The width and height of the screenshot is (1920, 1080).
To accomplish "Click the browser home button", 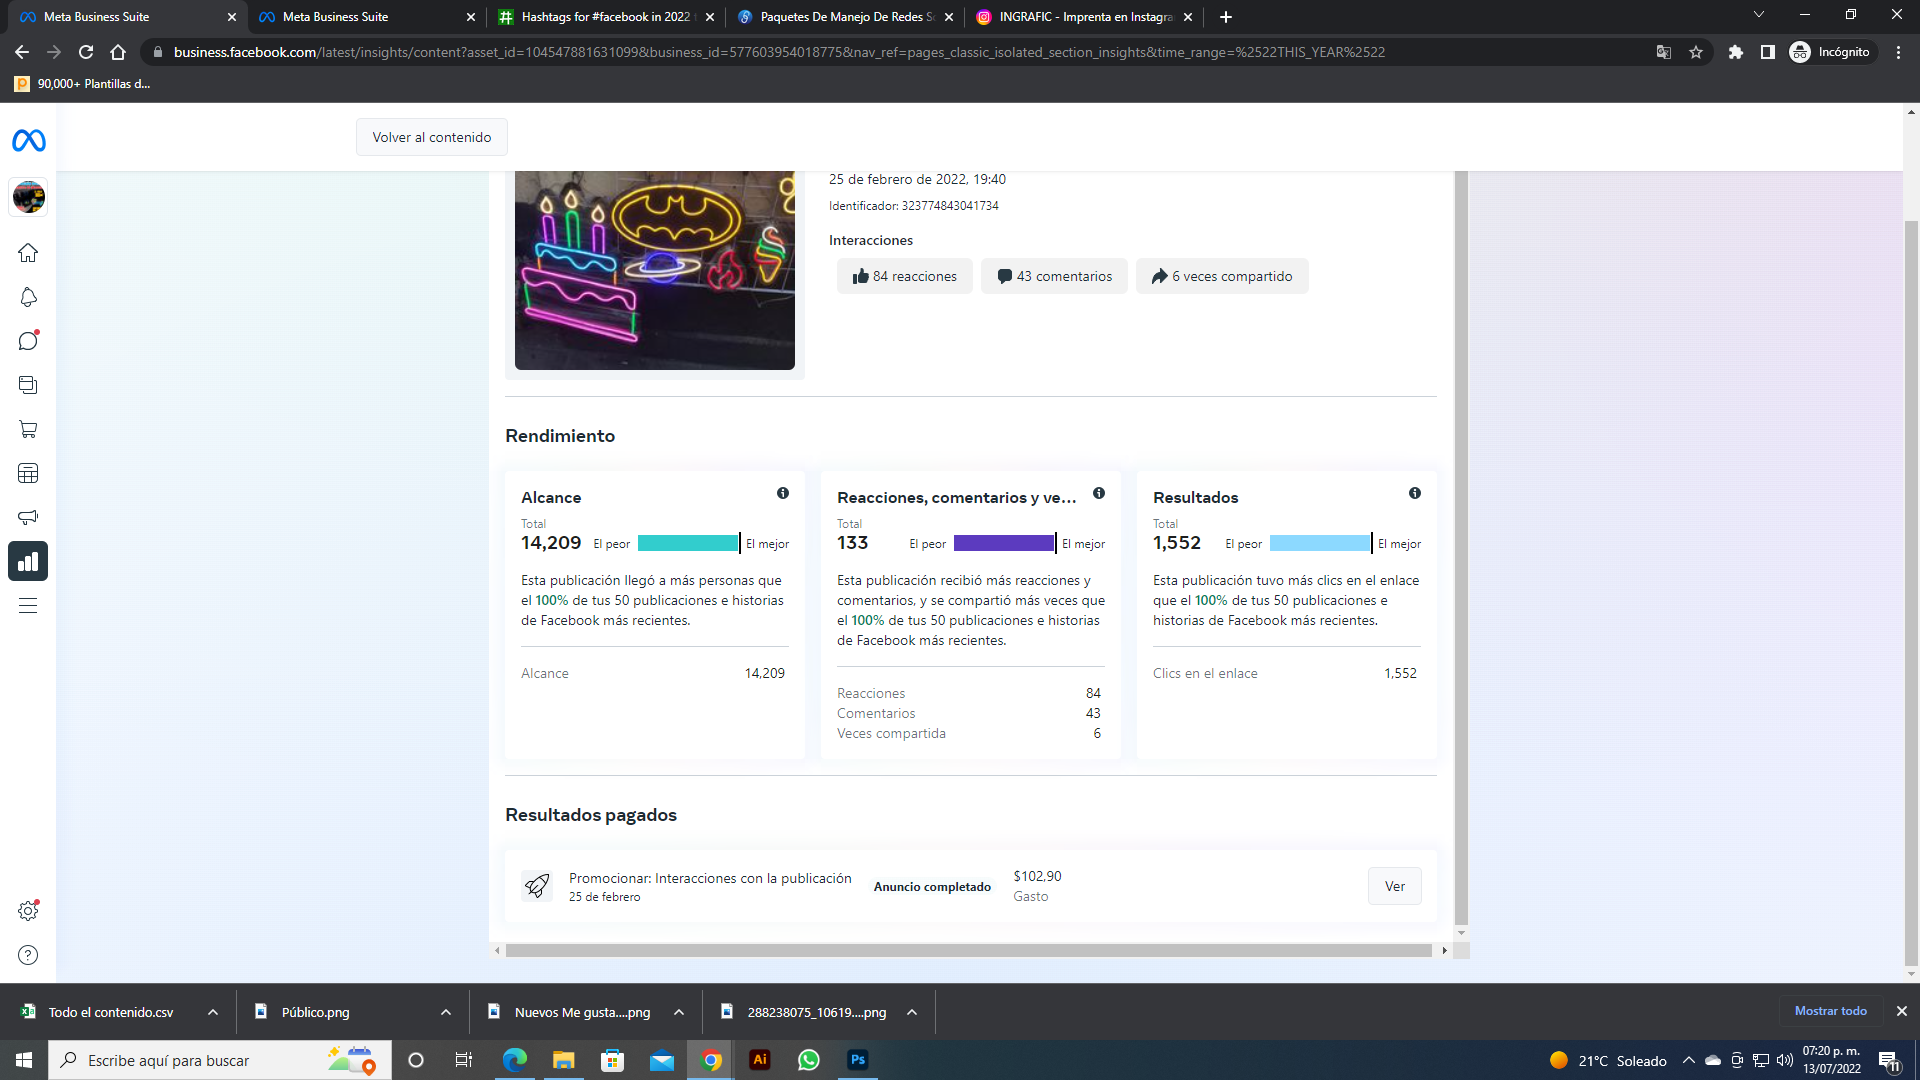I will [x=118, y=52].
